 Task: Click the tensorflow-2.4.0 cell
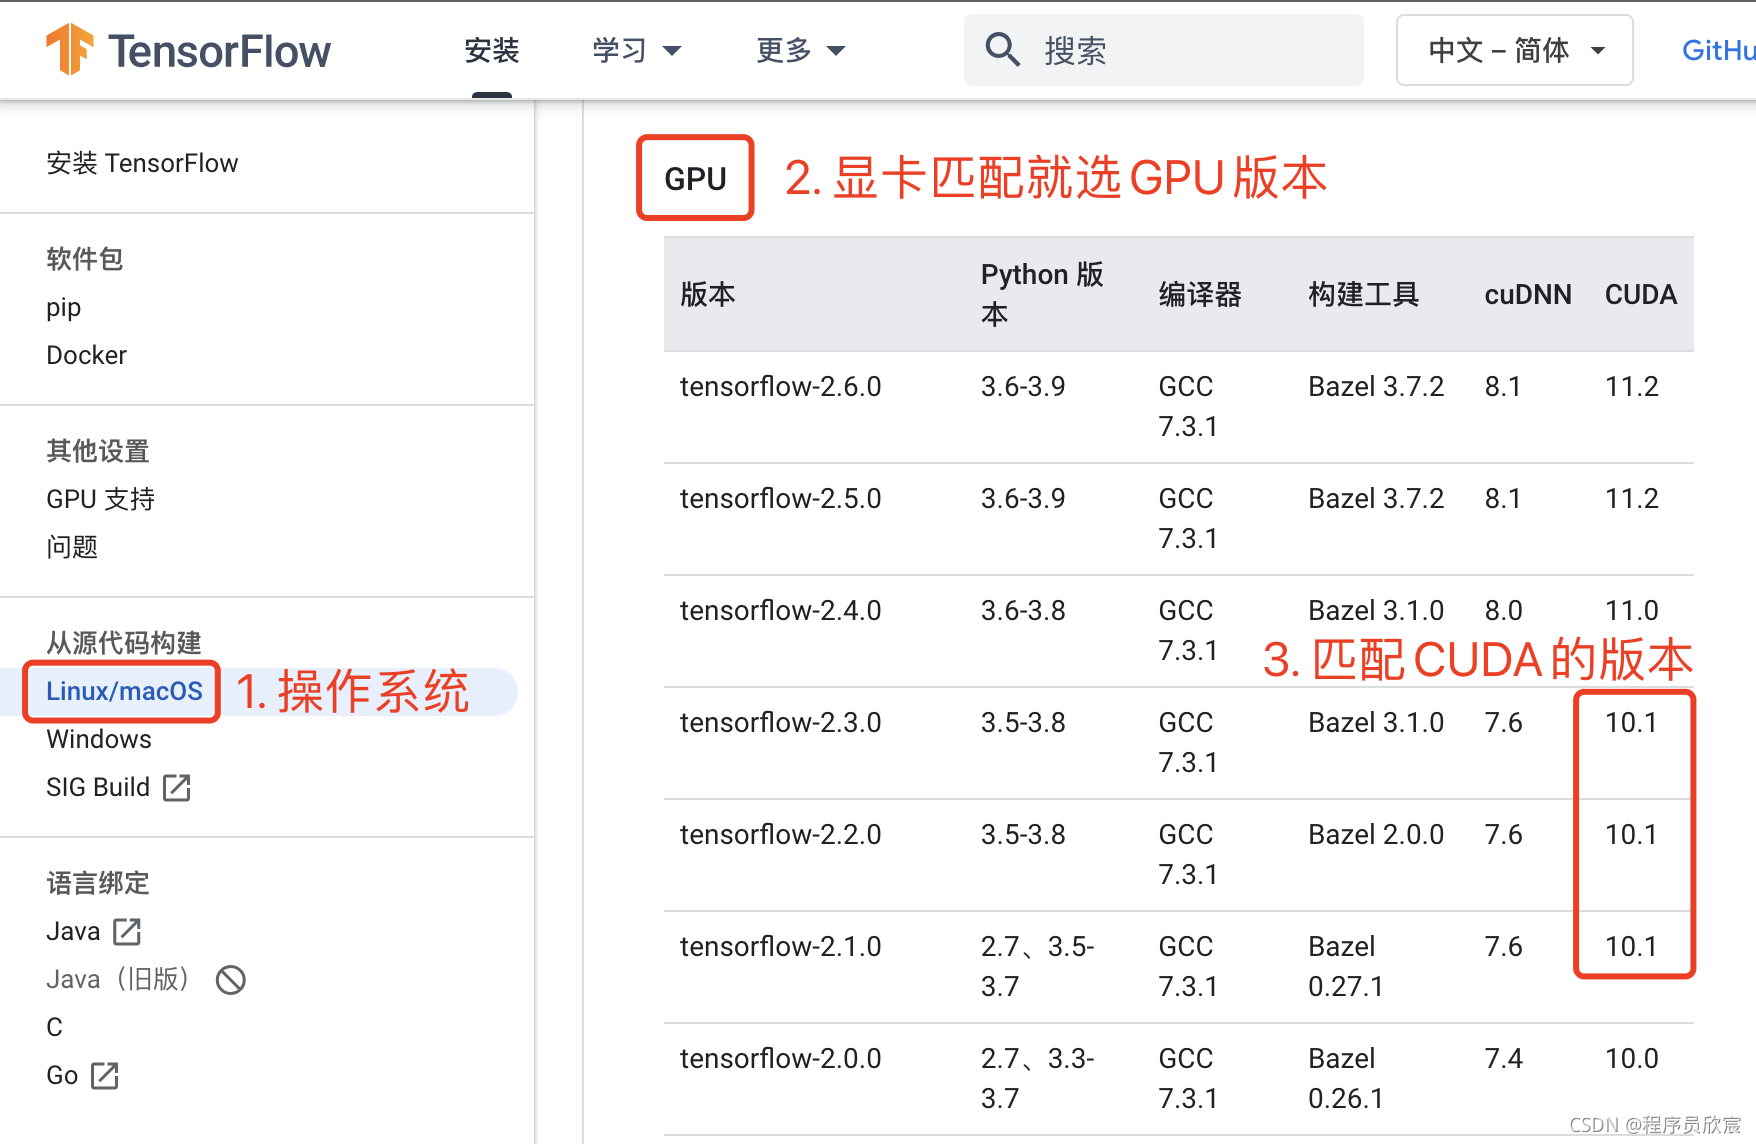tap(780, 610)
